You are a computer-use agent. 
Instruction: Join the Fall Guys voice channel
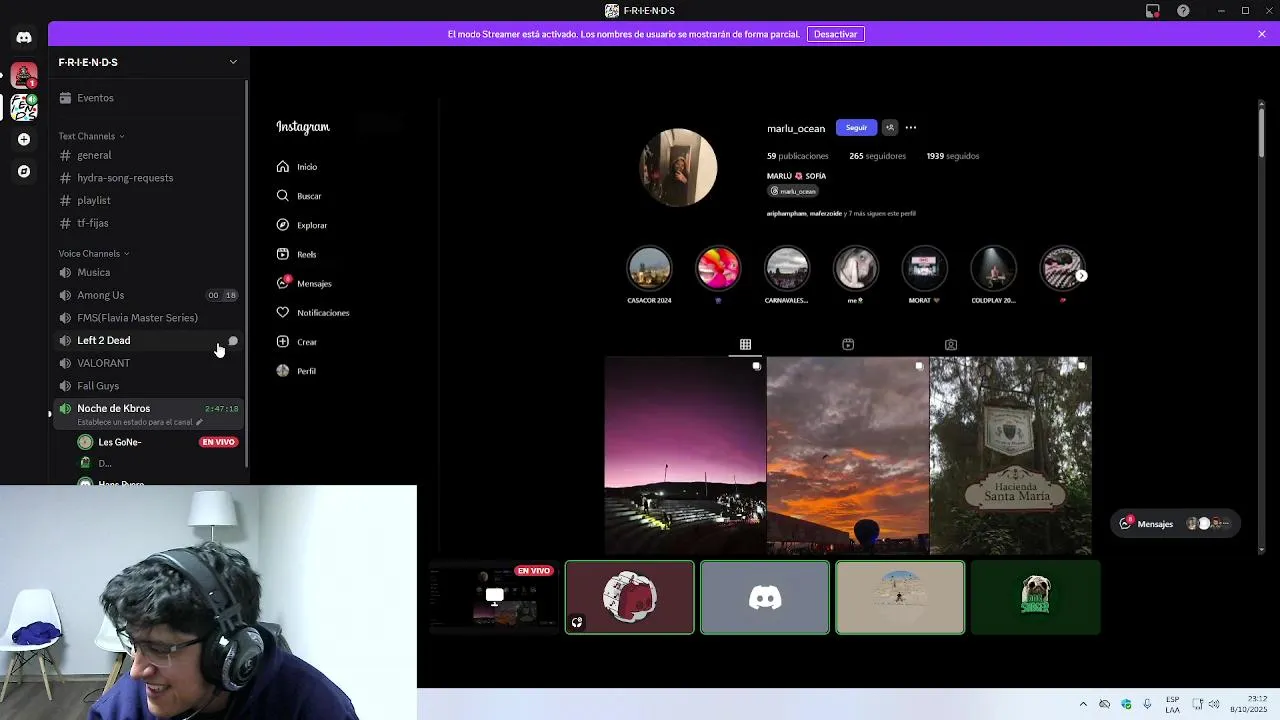click(x=148, y=386)
